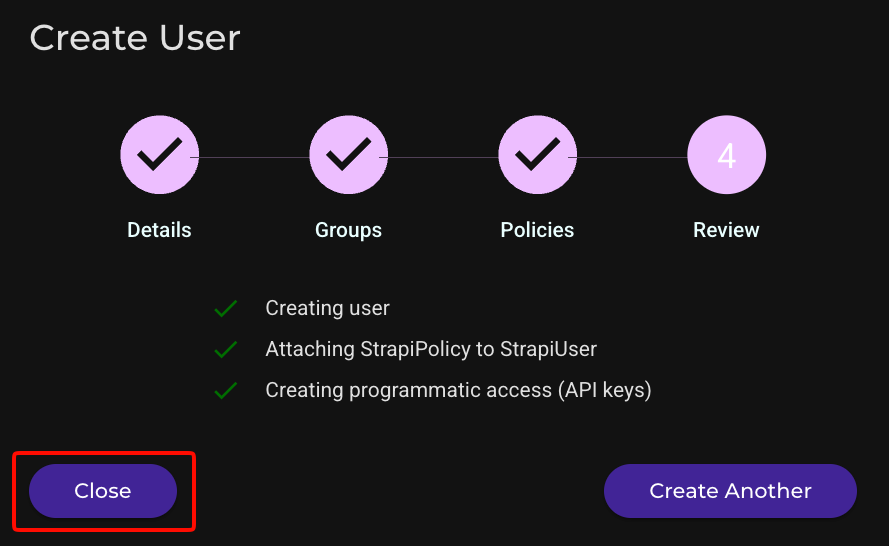Open the Policies step checkmark circle
This screenshot has height=546, width=889.
[x=537, y=155]
